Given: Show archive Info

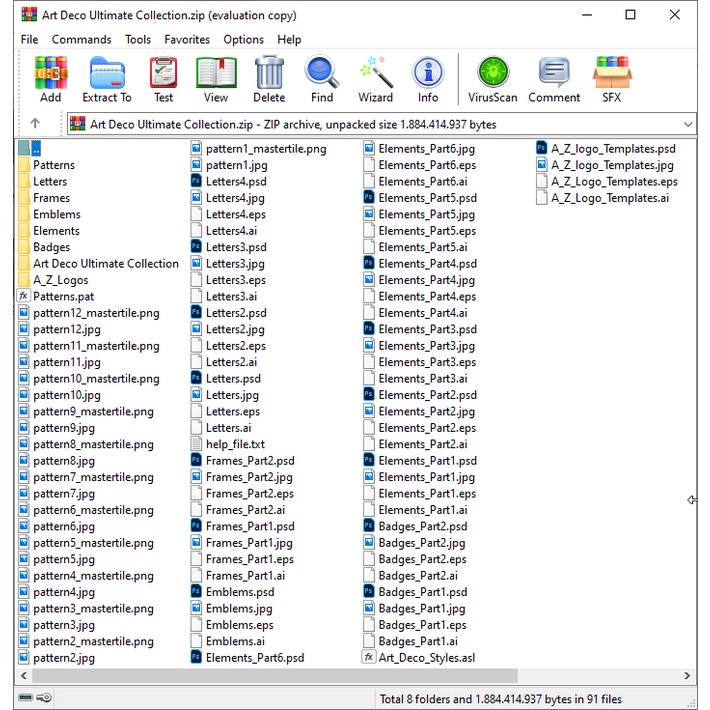Looking at the screenshot, I should tap(428, 79).
